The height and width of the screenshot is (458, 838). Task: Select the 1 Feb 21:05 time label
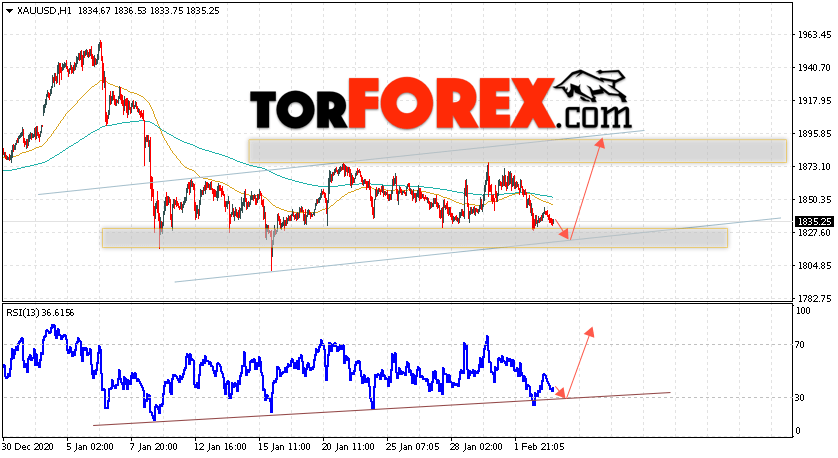(538, 446)
